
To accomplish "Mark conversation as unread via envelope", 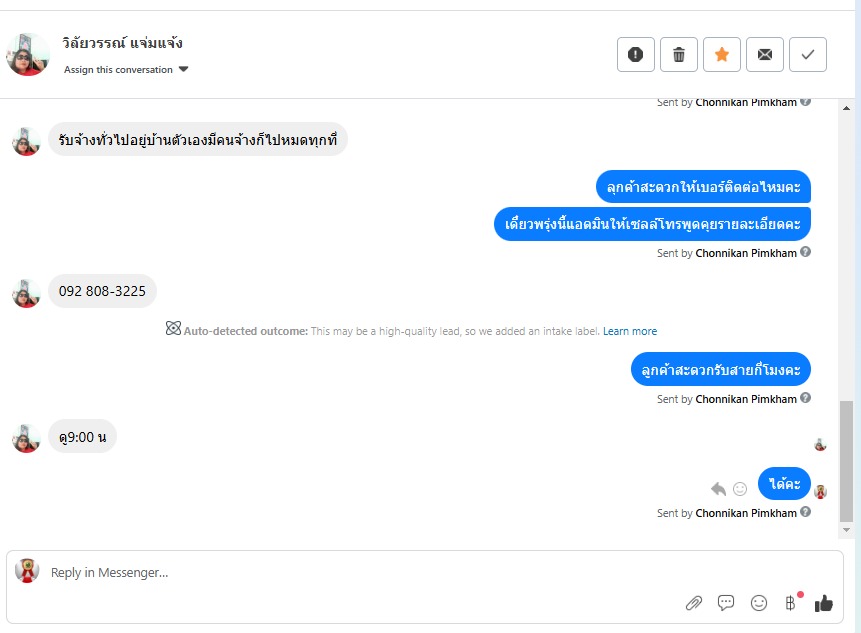I will pyautogui.click(x=765, y=55).
